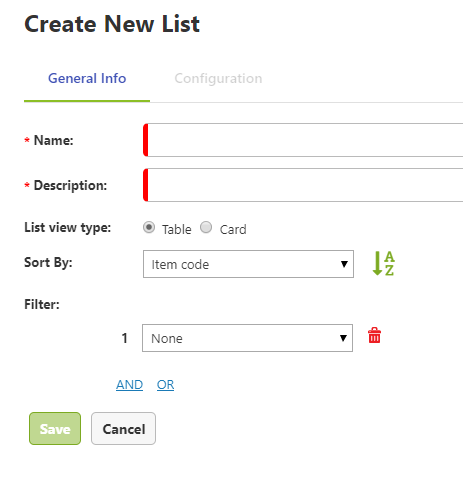Click the Sort By dropdown arrow
The image size is (463, 495).
[344, 264]
